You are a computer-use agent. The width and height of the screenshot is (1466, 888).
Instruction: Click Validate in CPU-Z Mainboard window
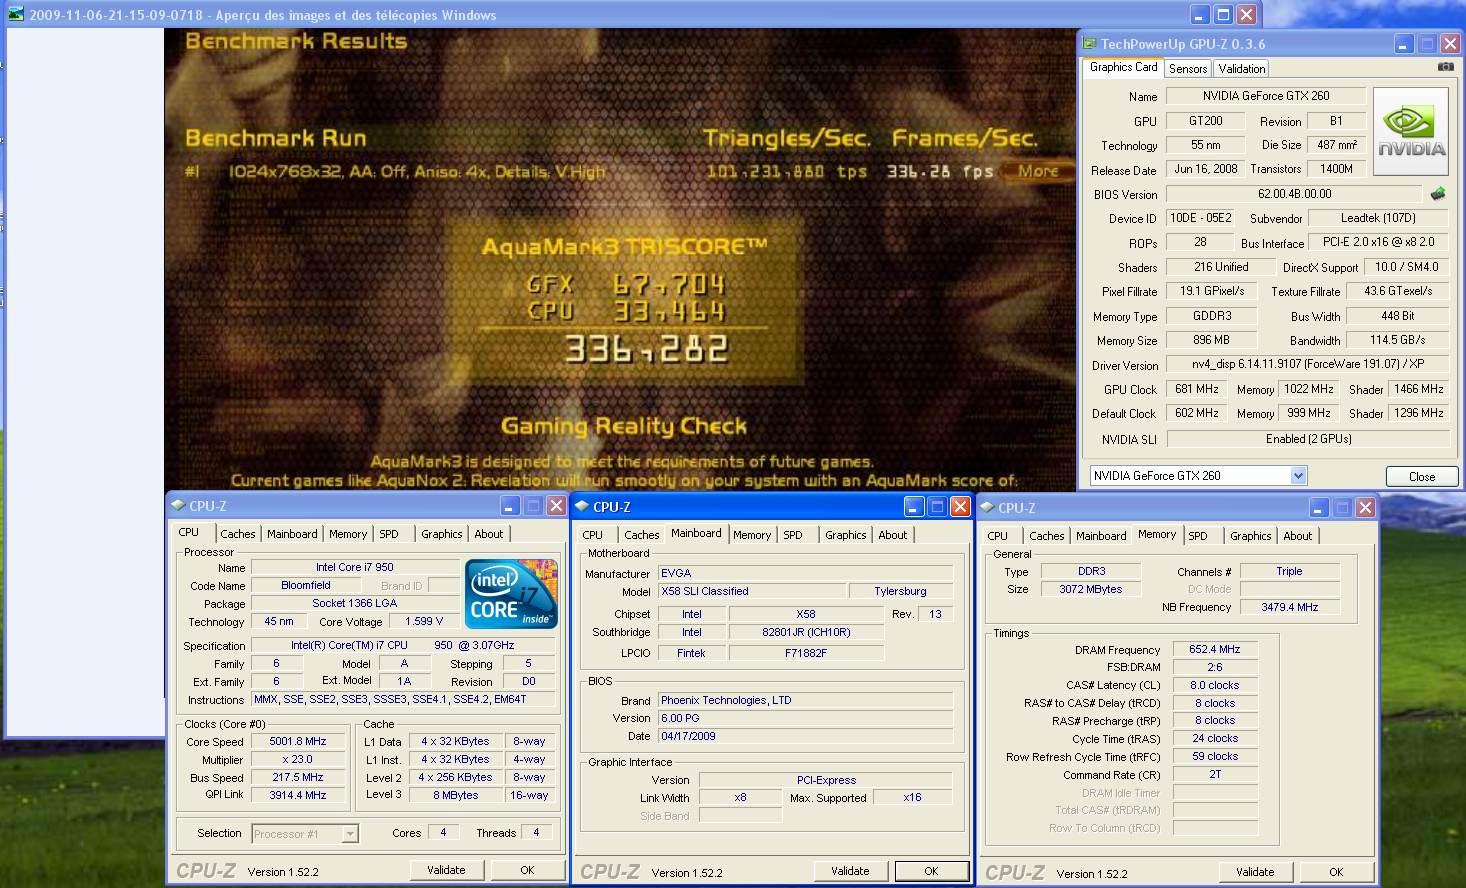(850, 871)
